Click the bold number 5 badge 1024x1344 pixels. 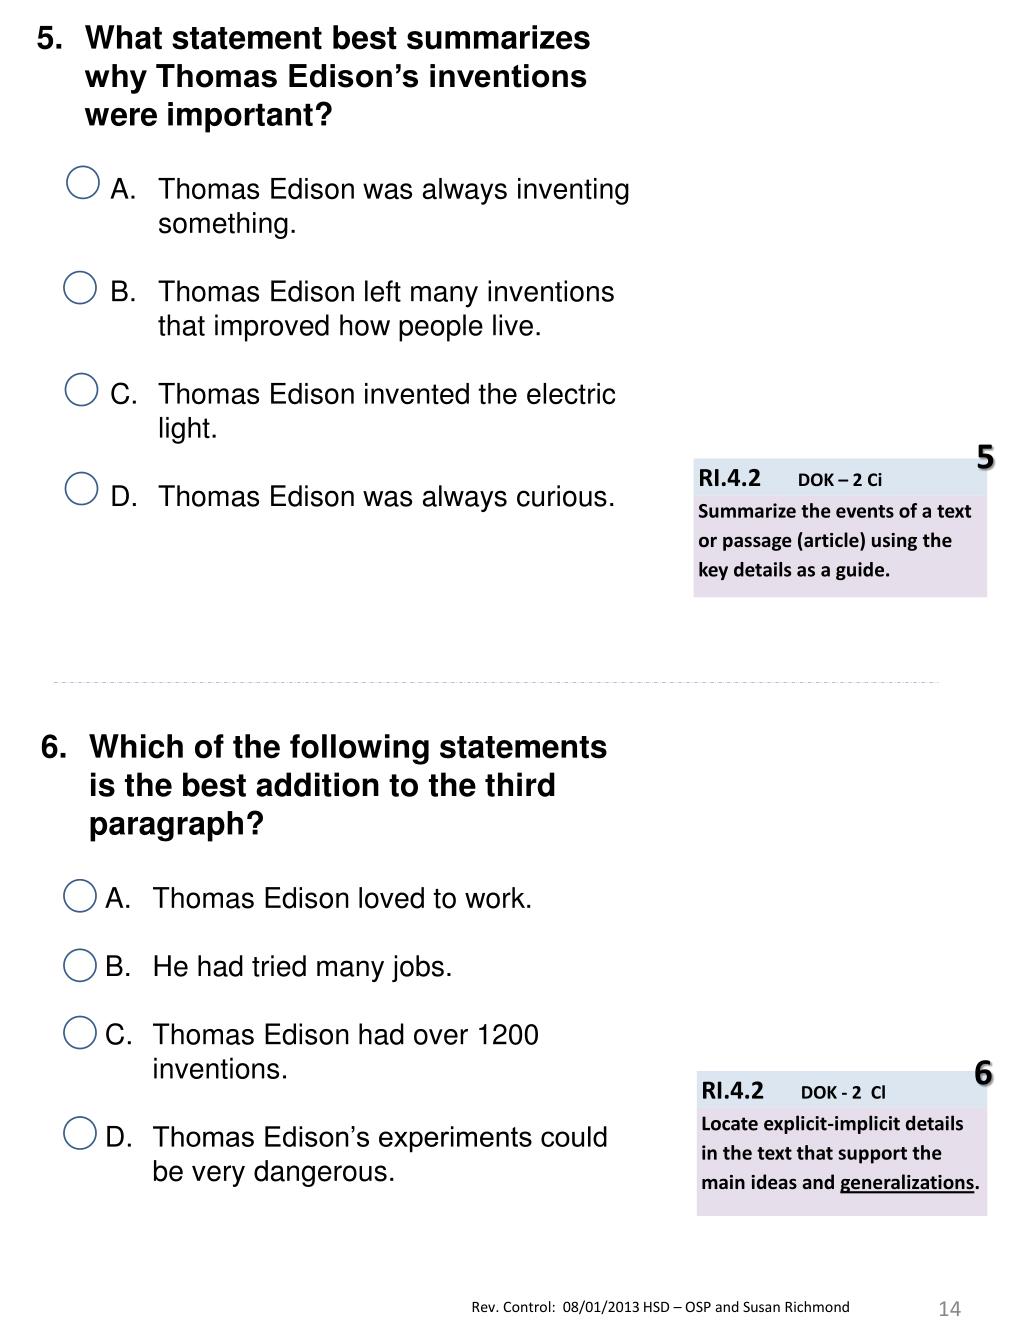point(985,458)
